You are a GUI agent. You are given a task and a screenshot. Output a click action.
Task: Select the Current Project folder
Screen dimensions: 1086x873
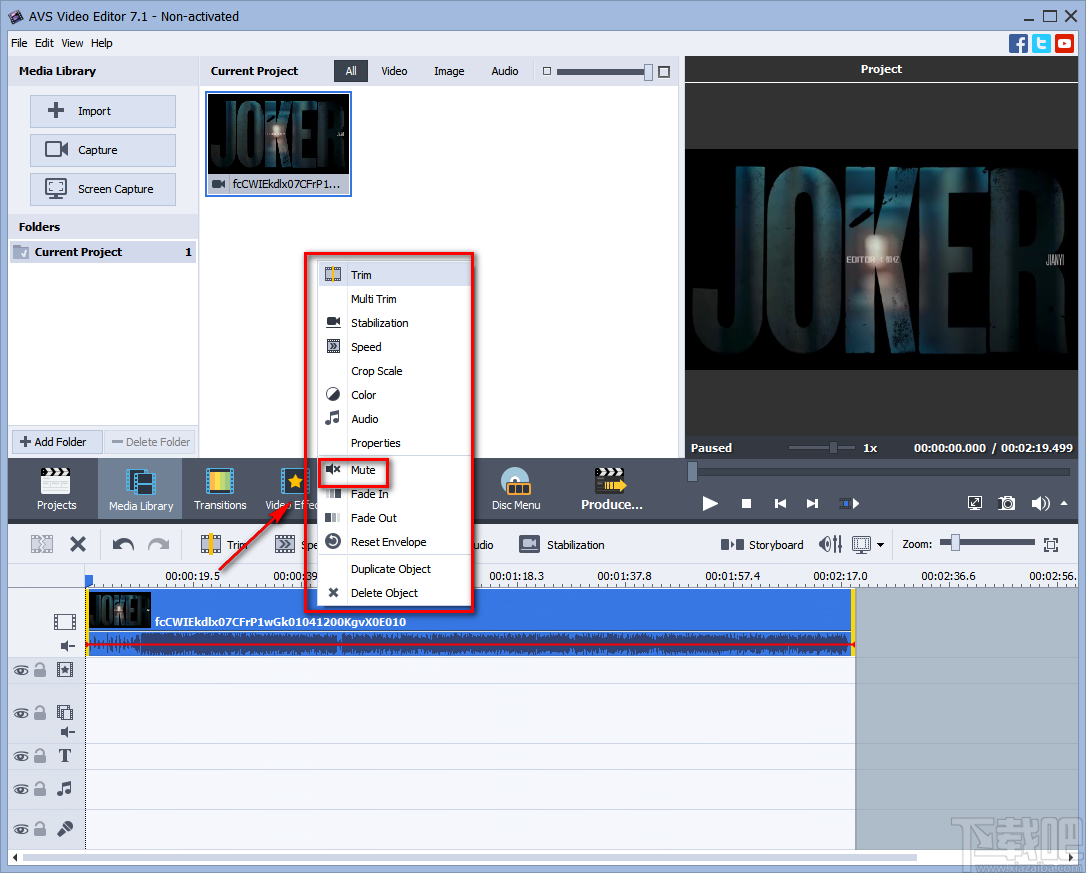coord(103,252)
